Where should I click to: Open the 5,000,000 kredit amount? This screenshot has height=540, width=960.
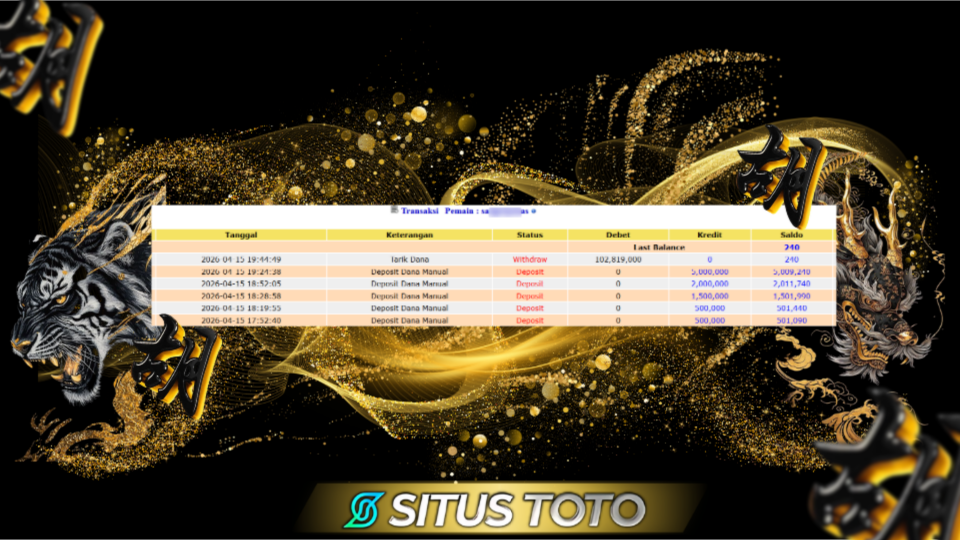click(x=709, y=271)
